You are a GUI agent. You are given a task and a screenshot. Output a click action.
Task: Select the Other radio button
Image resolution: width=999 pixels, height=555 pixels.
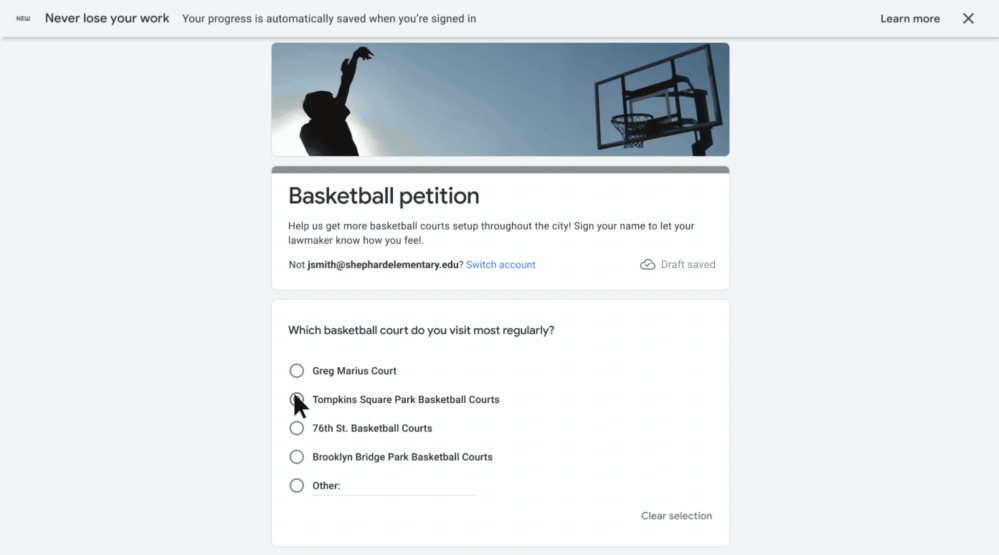(x=296, y=486)
